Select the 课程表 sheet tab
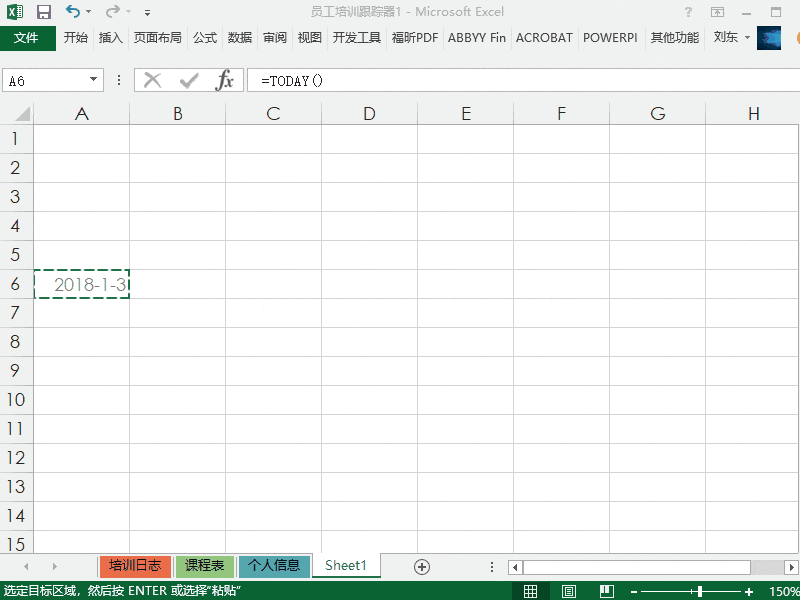Image resolution: width=800 pixels, height=600 pixels. coord(204,565)
